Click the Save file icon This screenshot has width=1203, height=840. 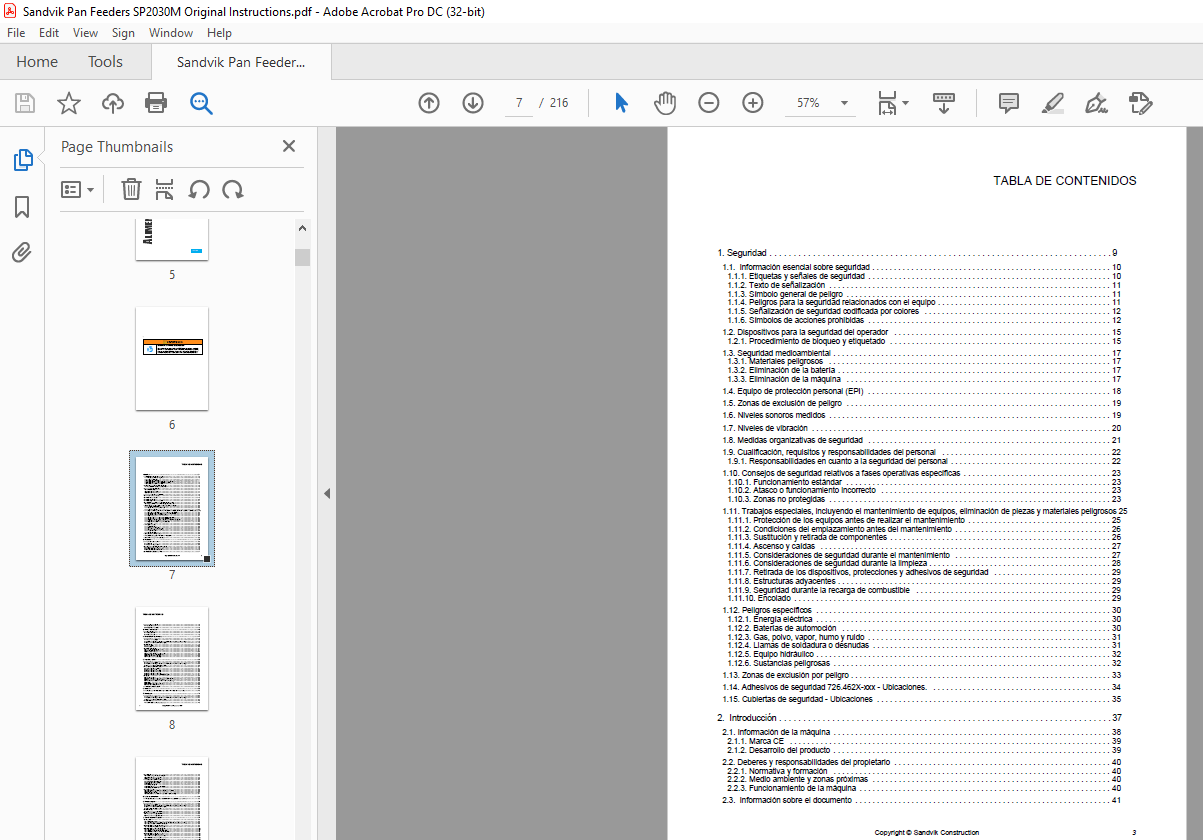25,103
